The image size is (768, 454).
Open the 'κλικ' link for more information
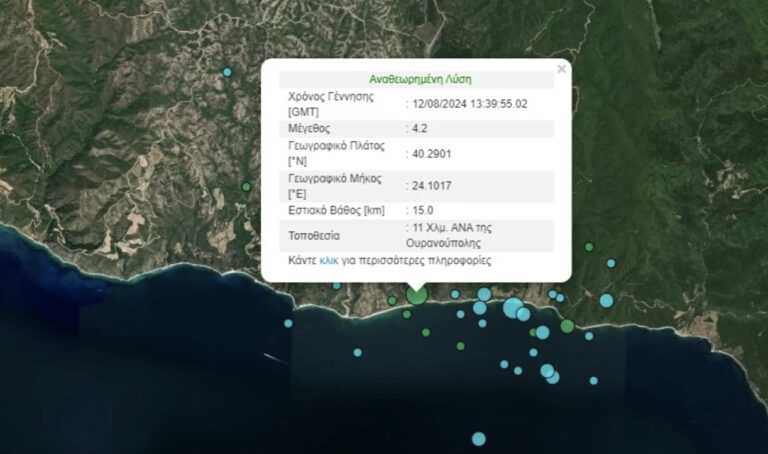(x=329, y=261)
